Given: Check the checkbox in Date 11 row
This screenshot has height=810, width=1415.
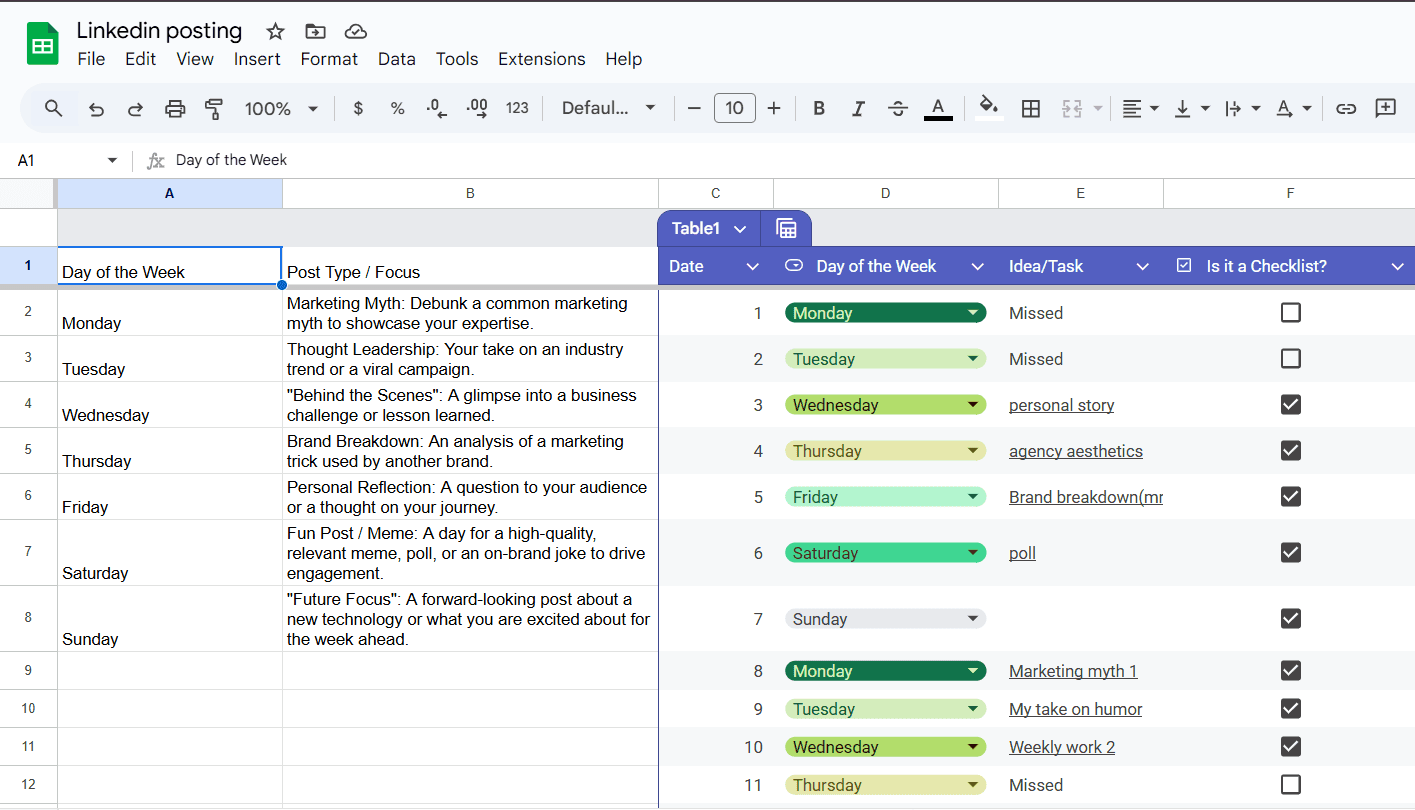Looking at the screenshot, I should click(x=1291, y=785).
